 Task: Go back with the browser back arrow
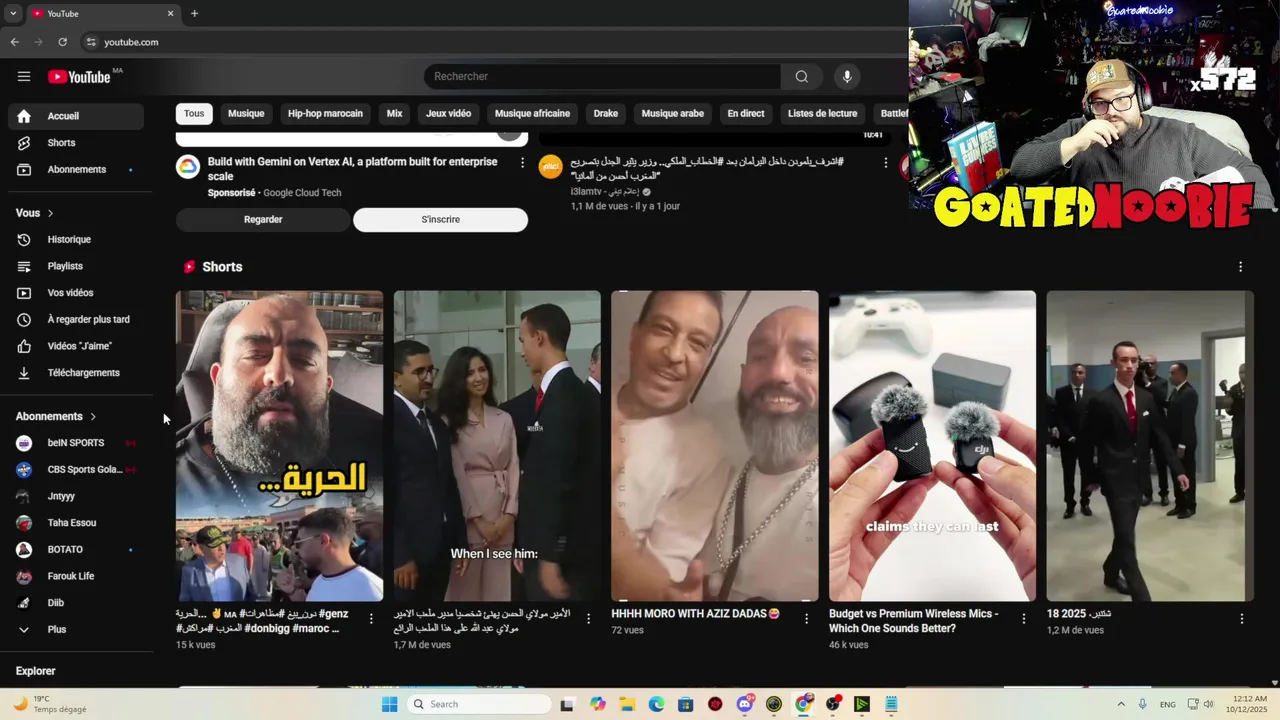tap(14, 42)
